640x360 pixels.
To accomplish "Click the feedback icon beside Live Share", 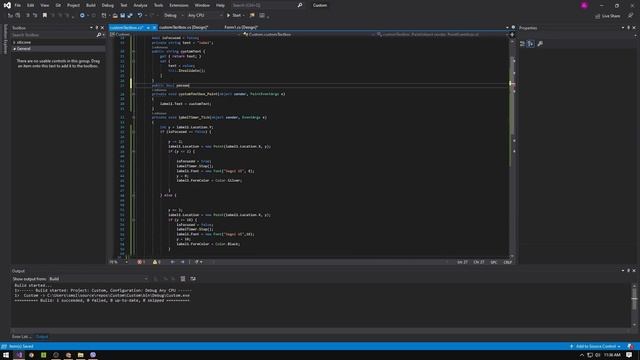I will point(631,16).
